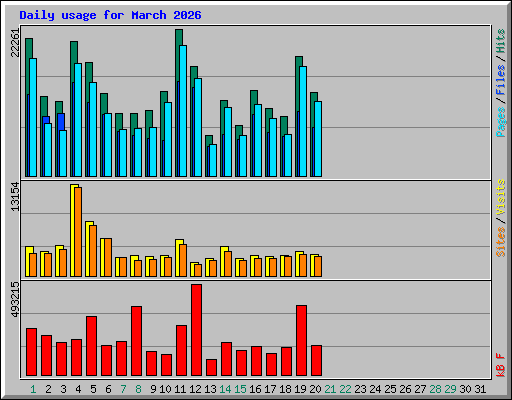
Task: Select day 2 on the date axis
Action: (48, 389)
